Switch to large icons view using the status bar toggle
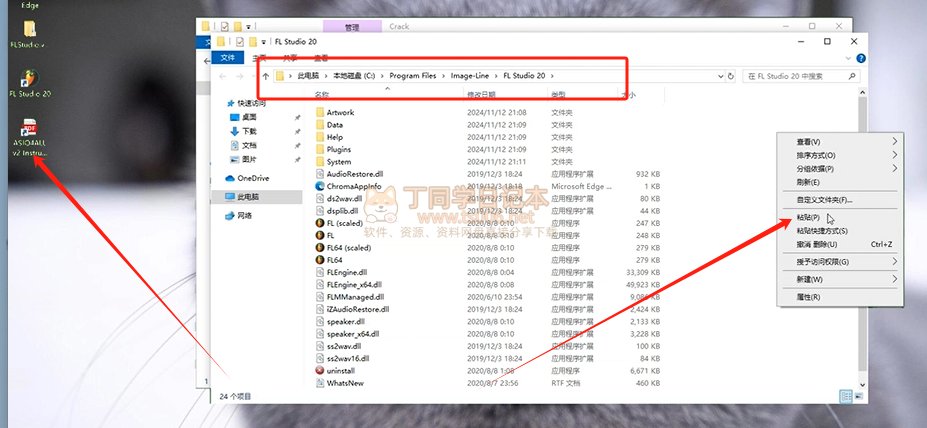927x428 pixels. (858, 396)
